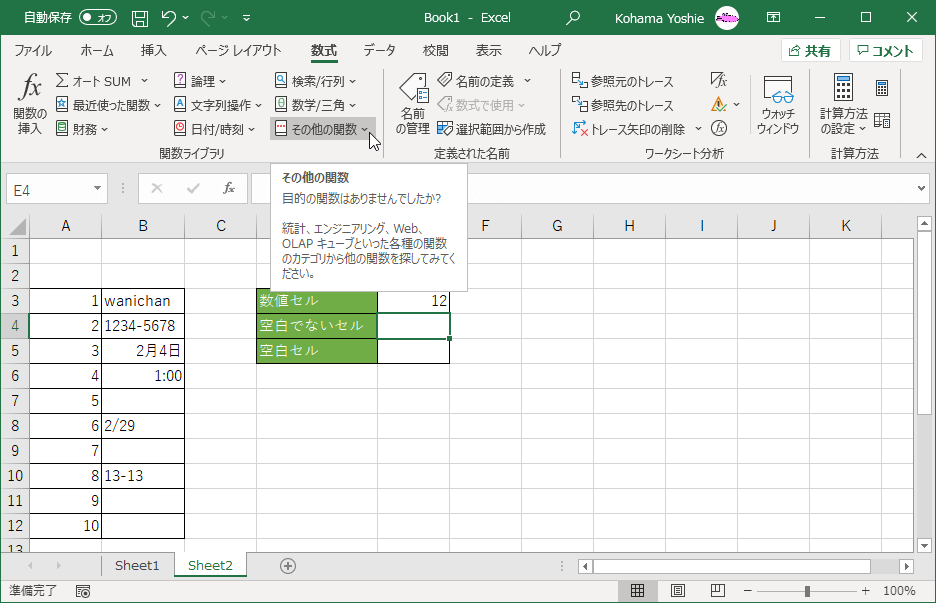Image resolution: width=936 pixels, height=603 pixels.
Task: Switch to the Home (ホーム) tab
Action: (x=97, y=51)
